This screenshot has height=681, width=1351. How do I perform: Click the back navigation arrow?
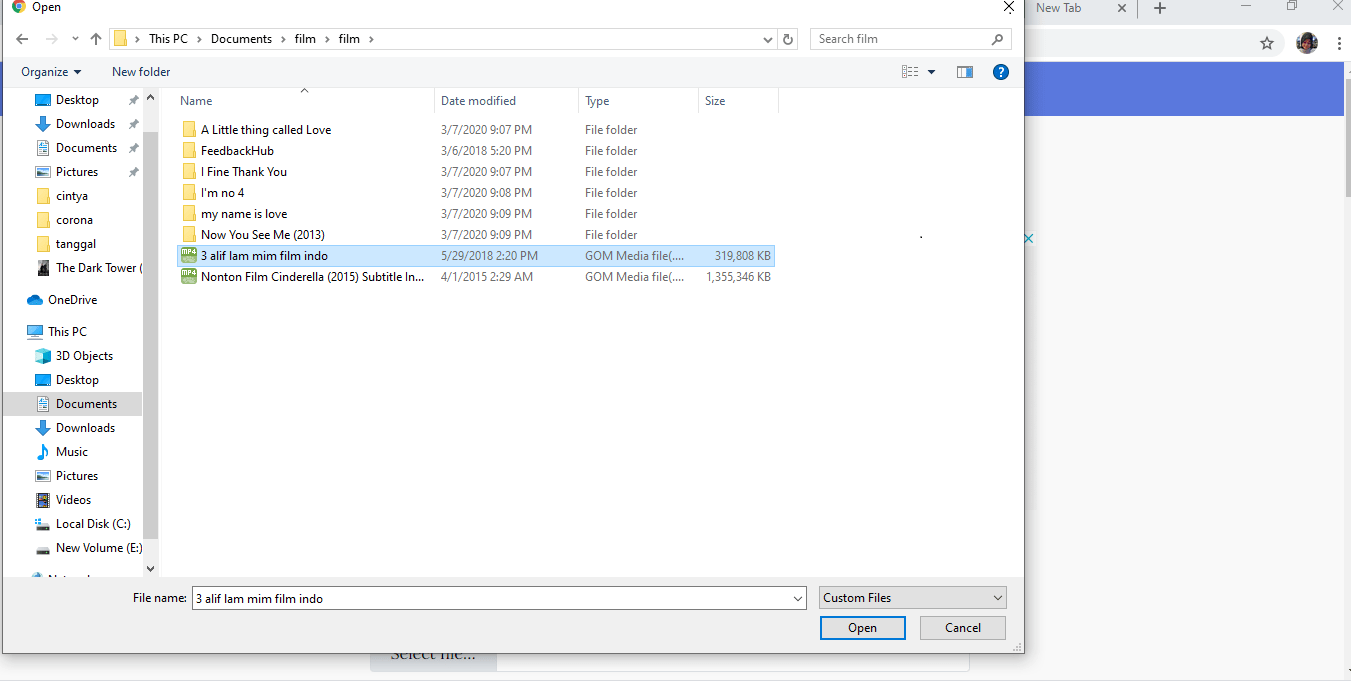point(22,38)
